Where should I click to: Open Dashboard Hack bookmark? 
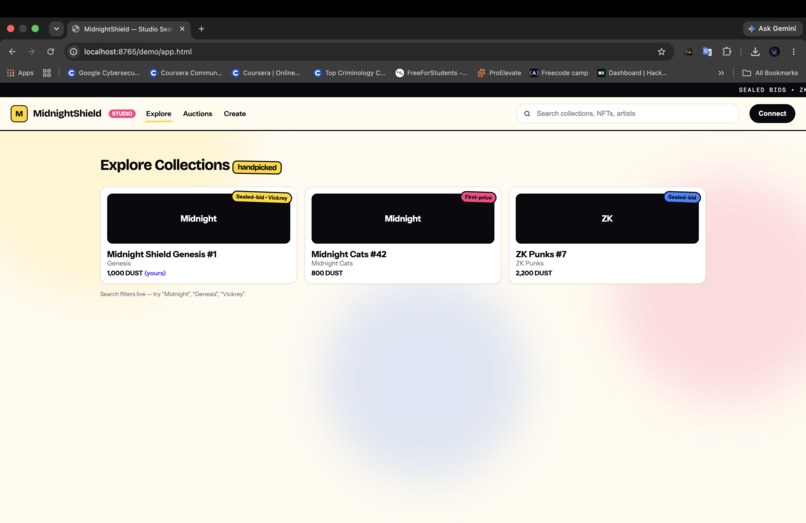[632, 73]
